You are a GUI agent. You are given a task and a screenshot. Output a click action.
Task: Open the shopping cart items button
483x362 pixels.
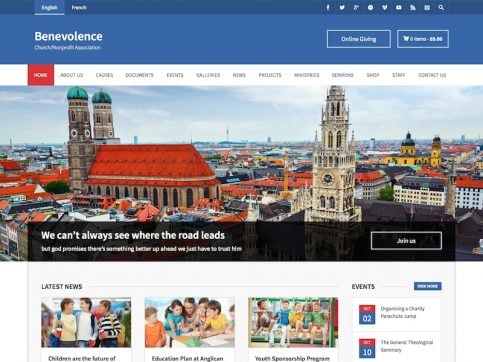click(x=423, y=39)
